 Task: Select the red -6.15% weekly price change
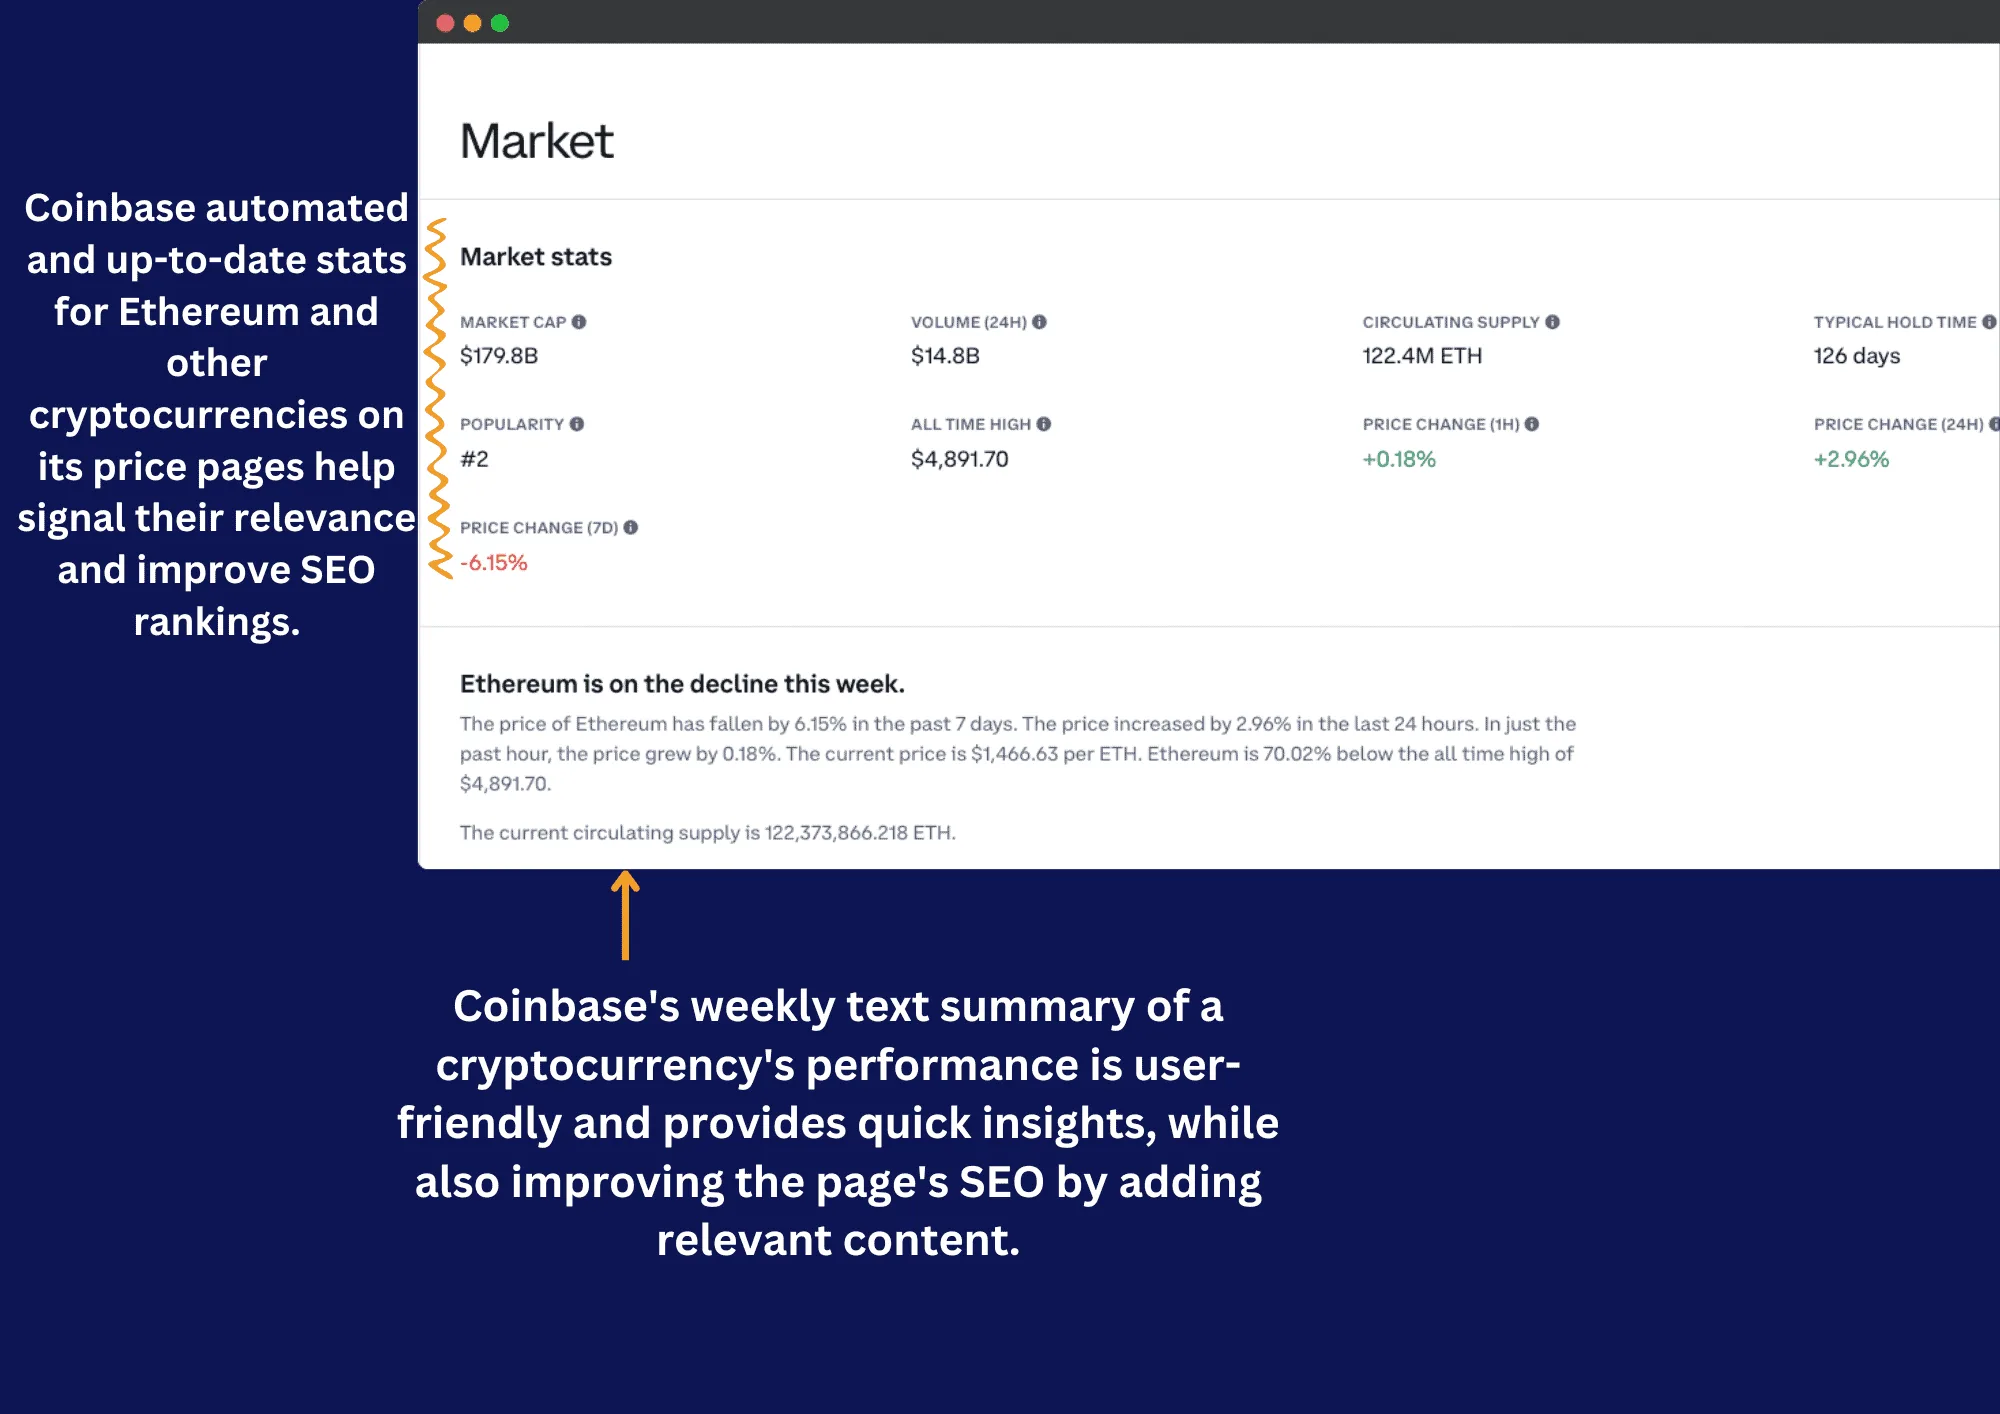(x=492, y=563)
